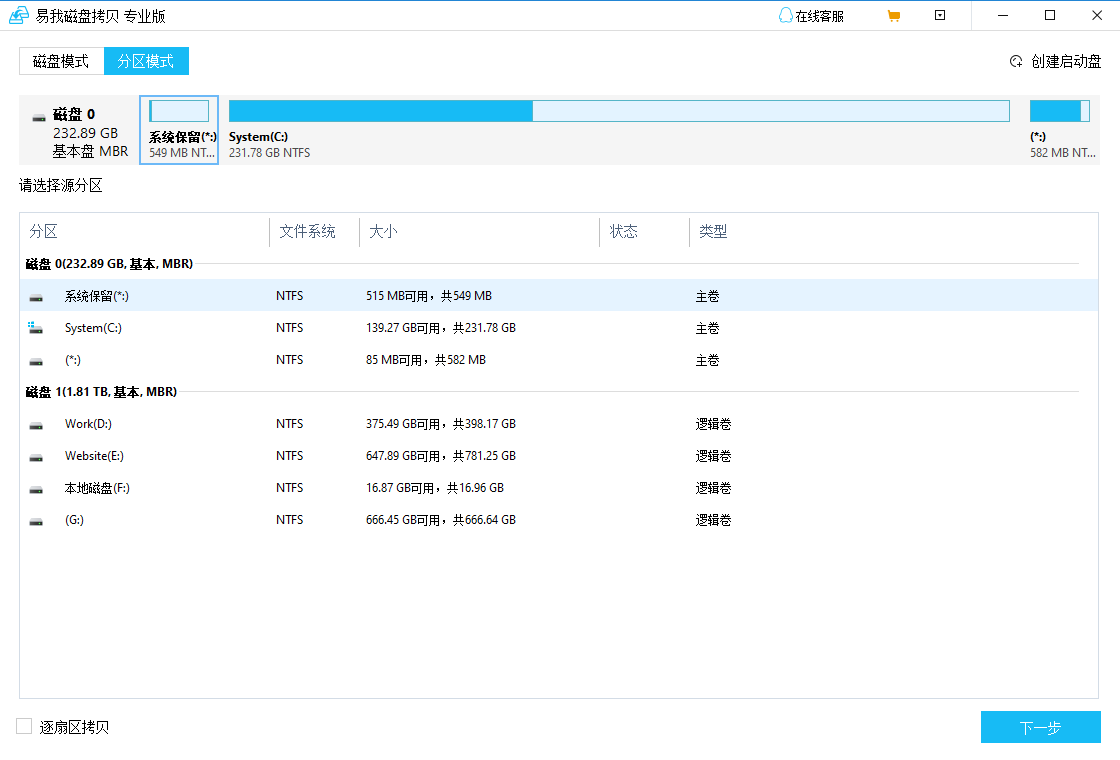Click the 状态 column header

[624, 231]
